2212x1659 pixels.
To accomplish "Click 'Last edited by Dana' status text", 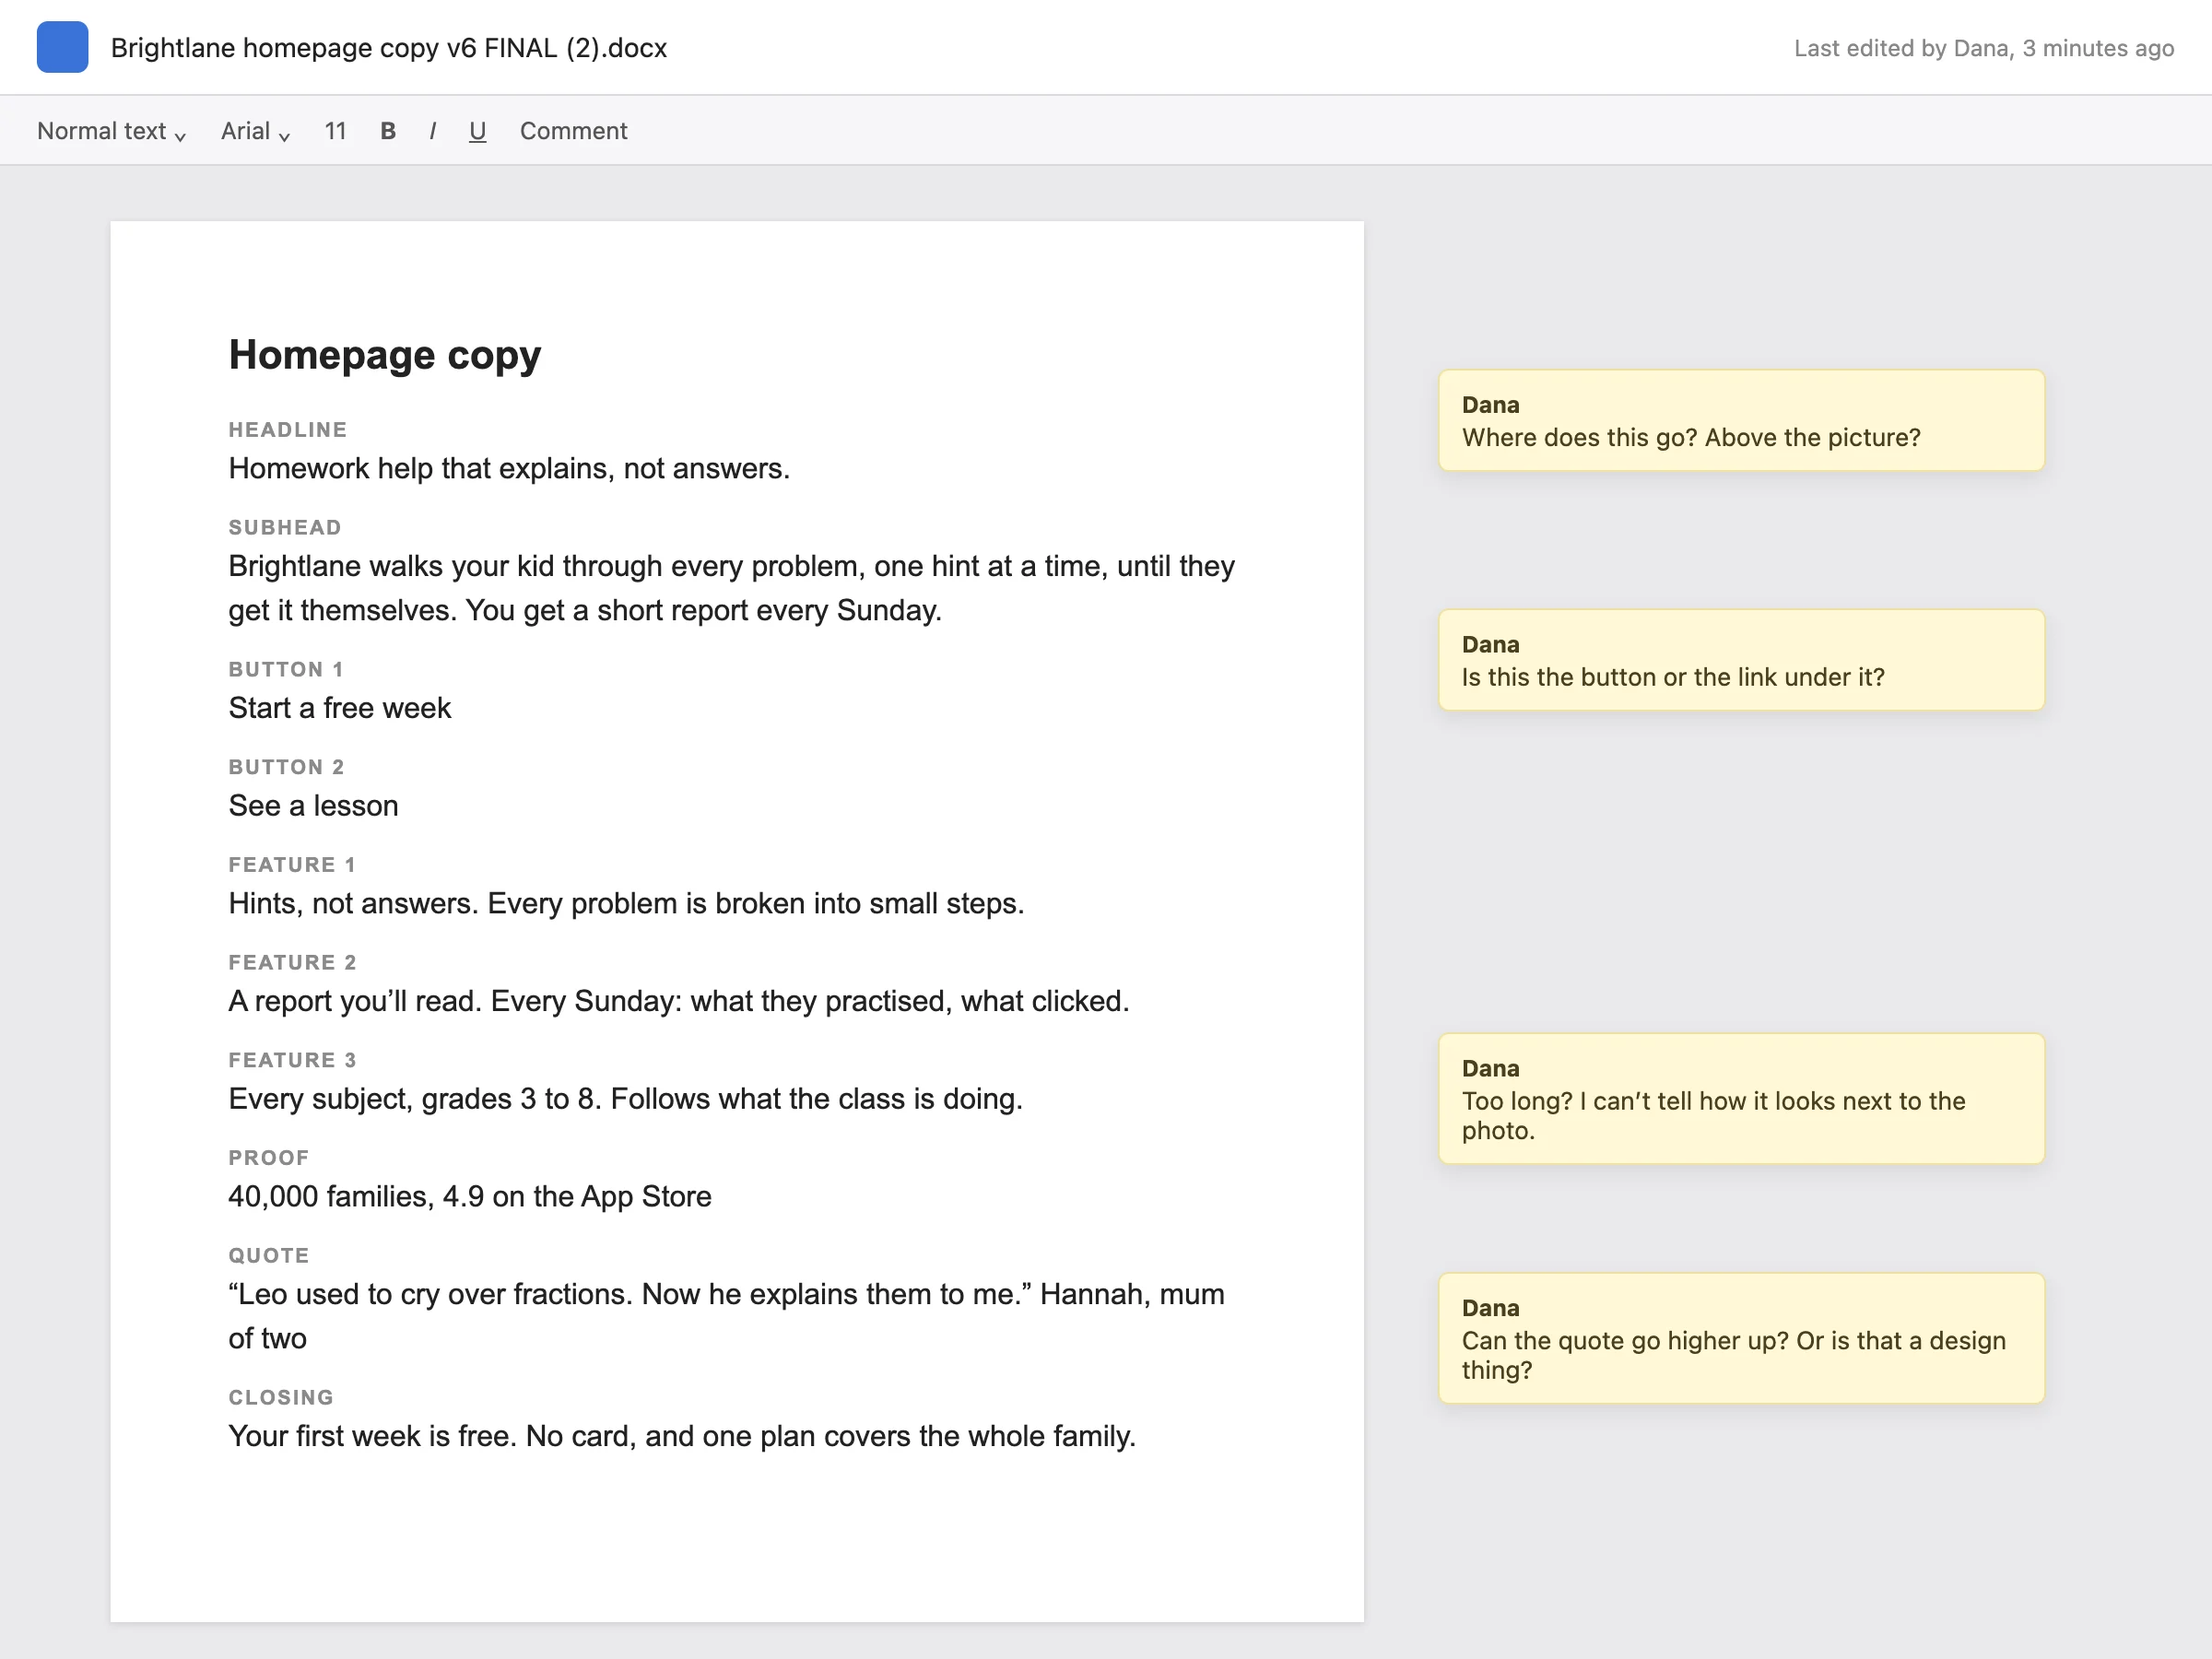I will [x=1983, y=48].
